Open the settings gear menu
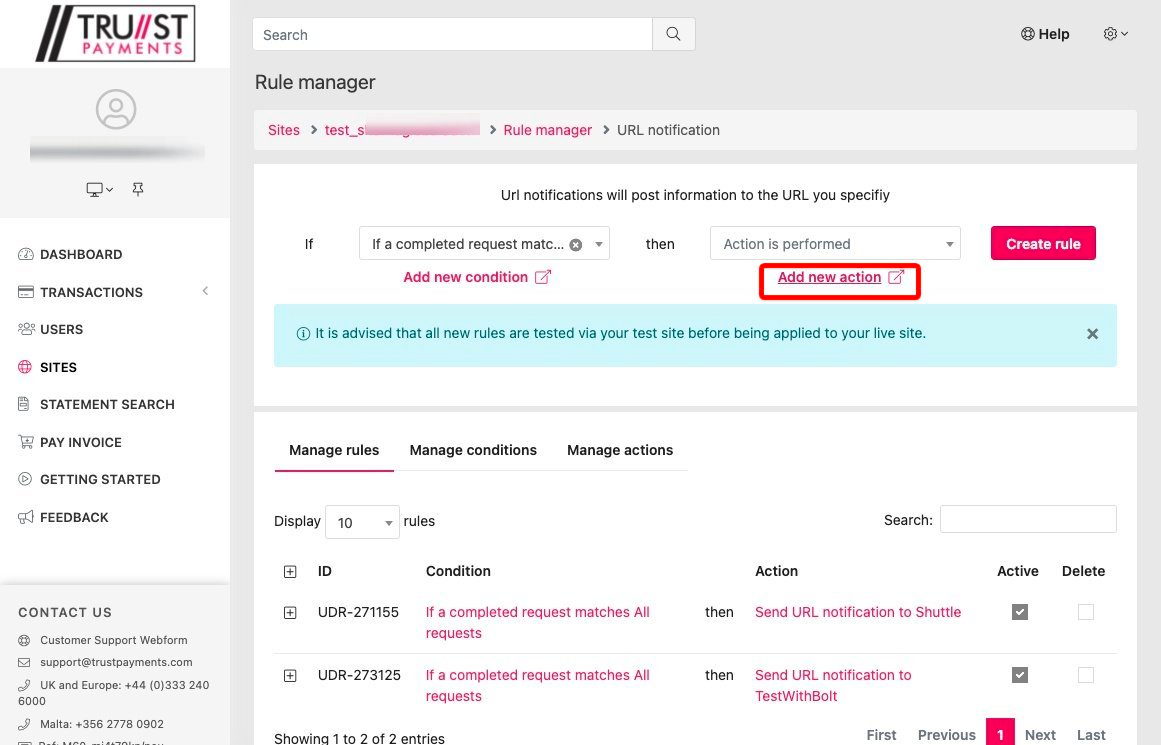Viewport: 1161px width, 745px height. click(x=1115, y=34)
